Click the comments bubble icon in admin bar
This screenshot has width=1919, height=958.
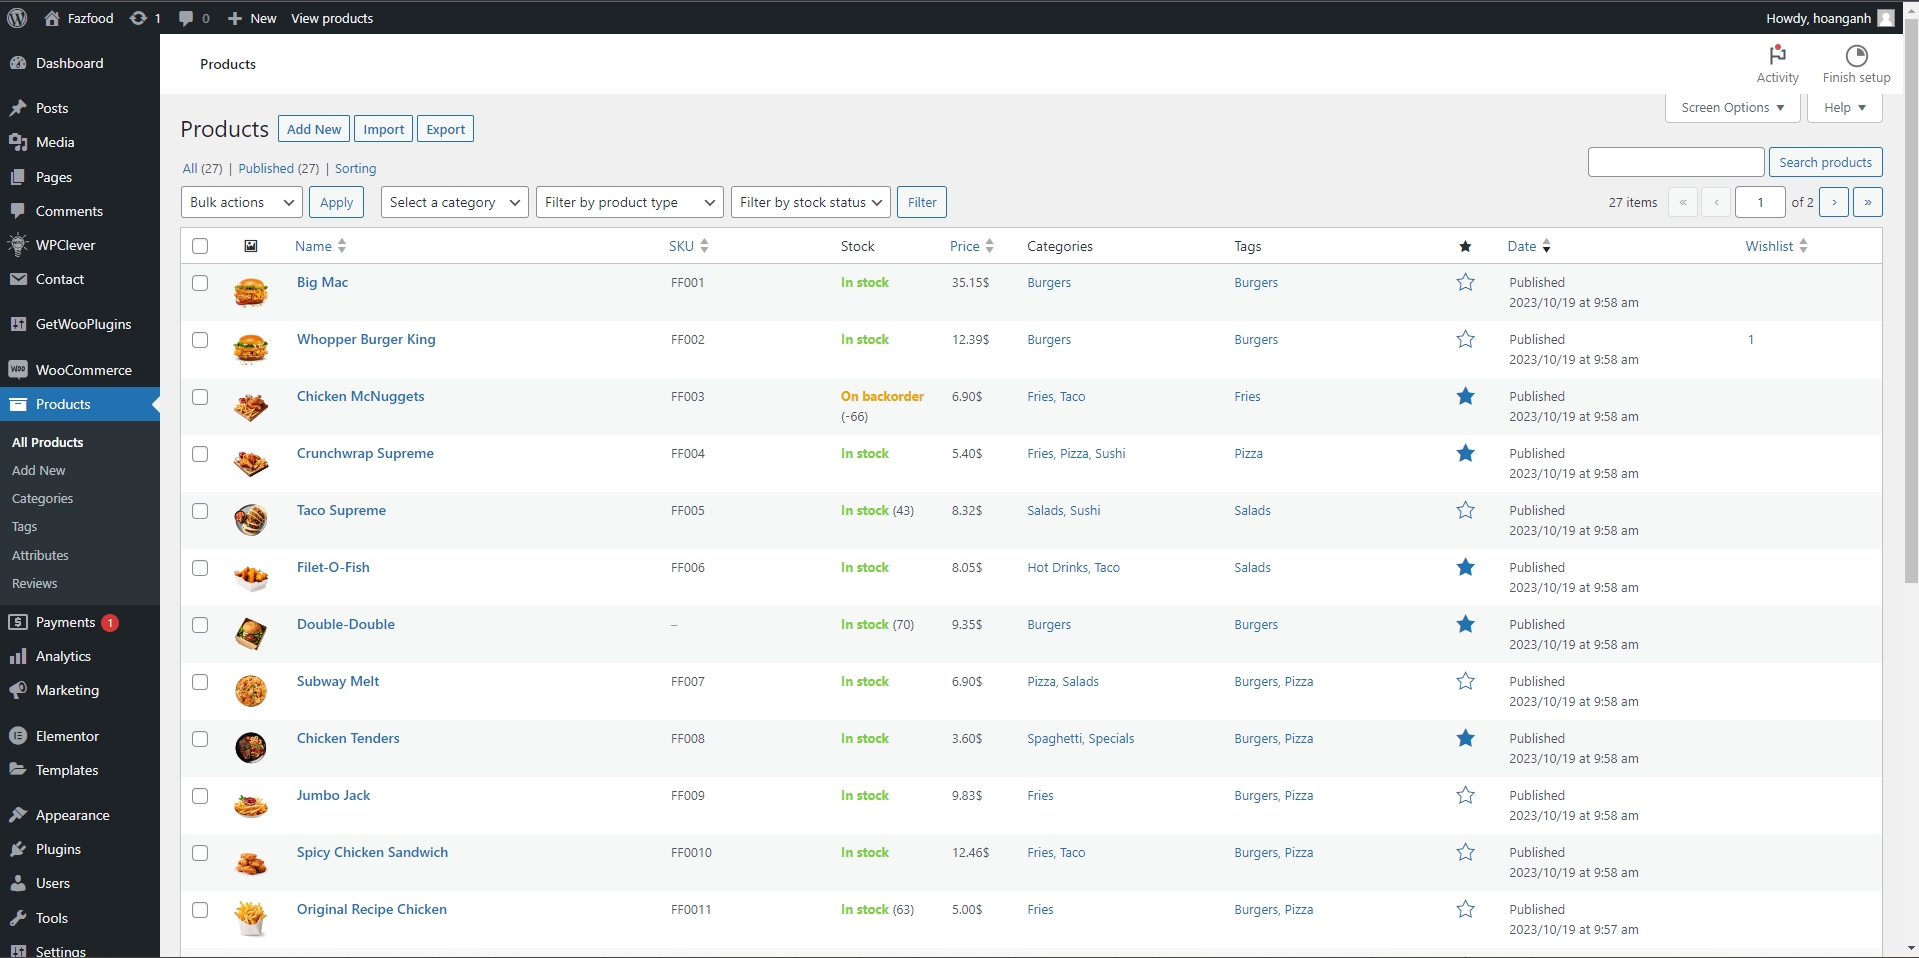coord(186,18)
